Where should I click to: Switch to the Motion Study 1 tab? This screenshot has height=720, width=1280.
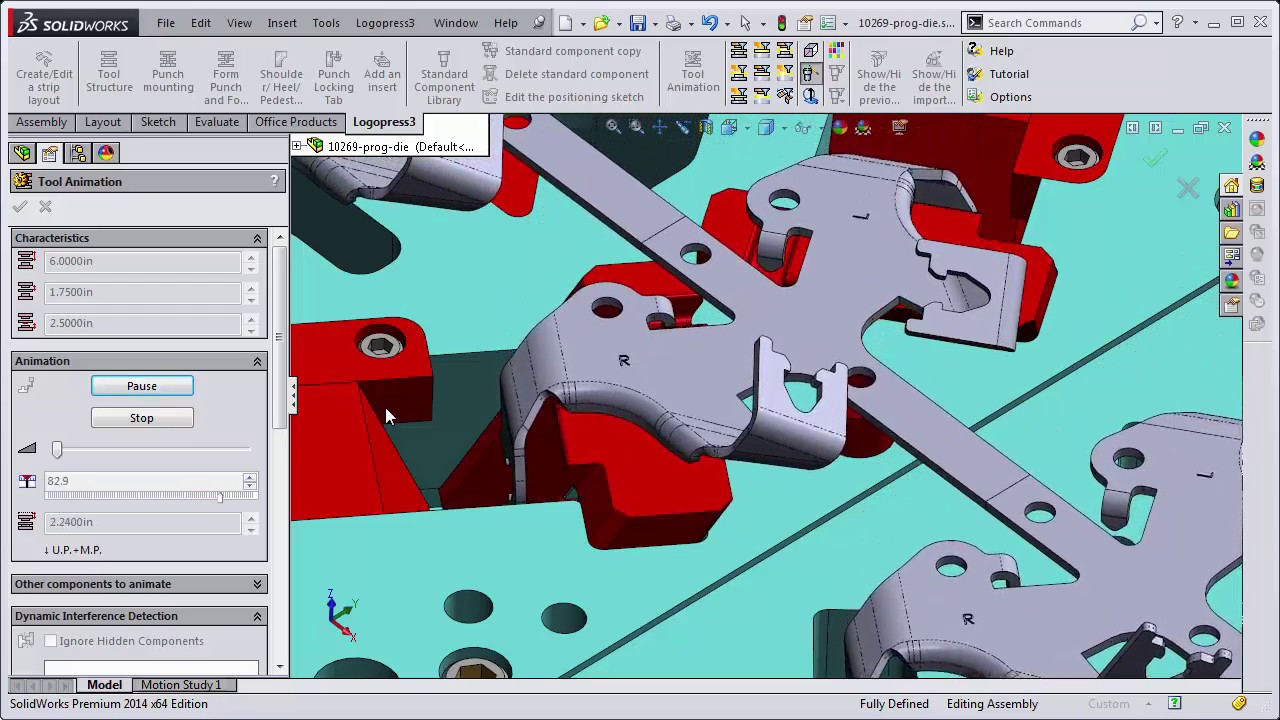point(181,685)
